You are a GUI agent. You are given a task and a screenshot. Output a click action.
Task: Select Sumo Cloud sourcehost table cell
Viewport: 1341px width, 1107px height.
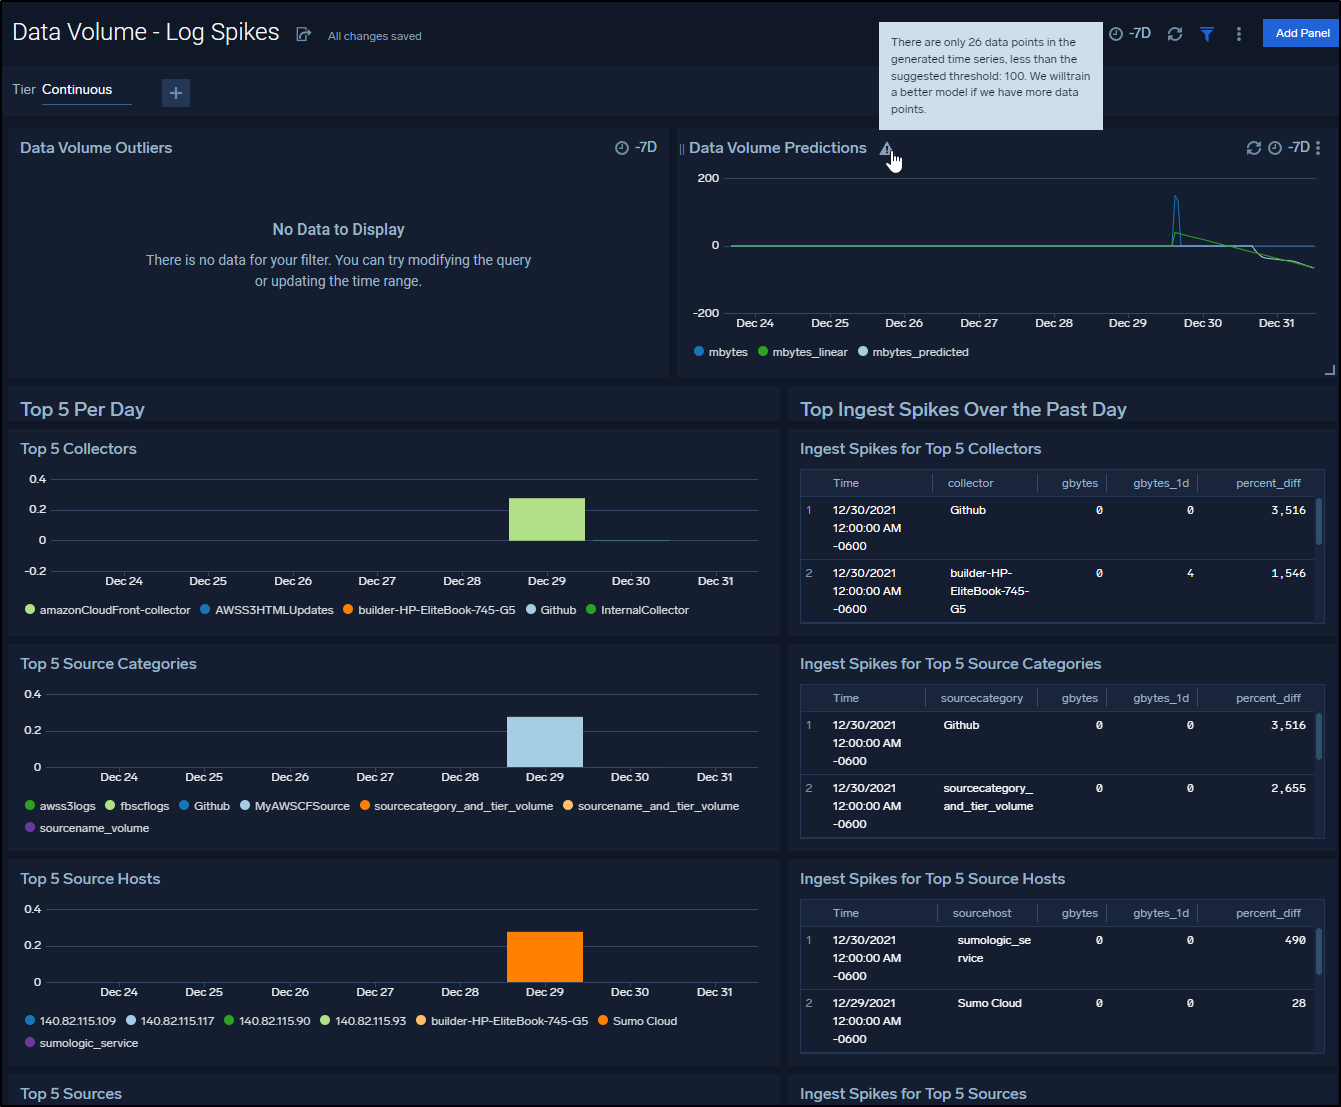coord(989,1003)
